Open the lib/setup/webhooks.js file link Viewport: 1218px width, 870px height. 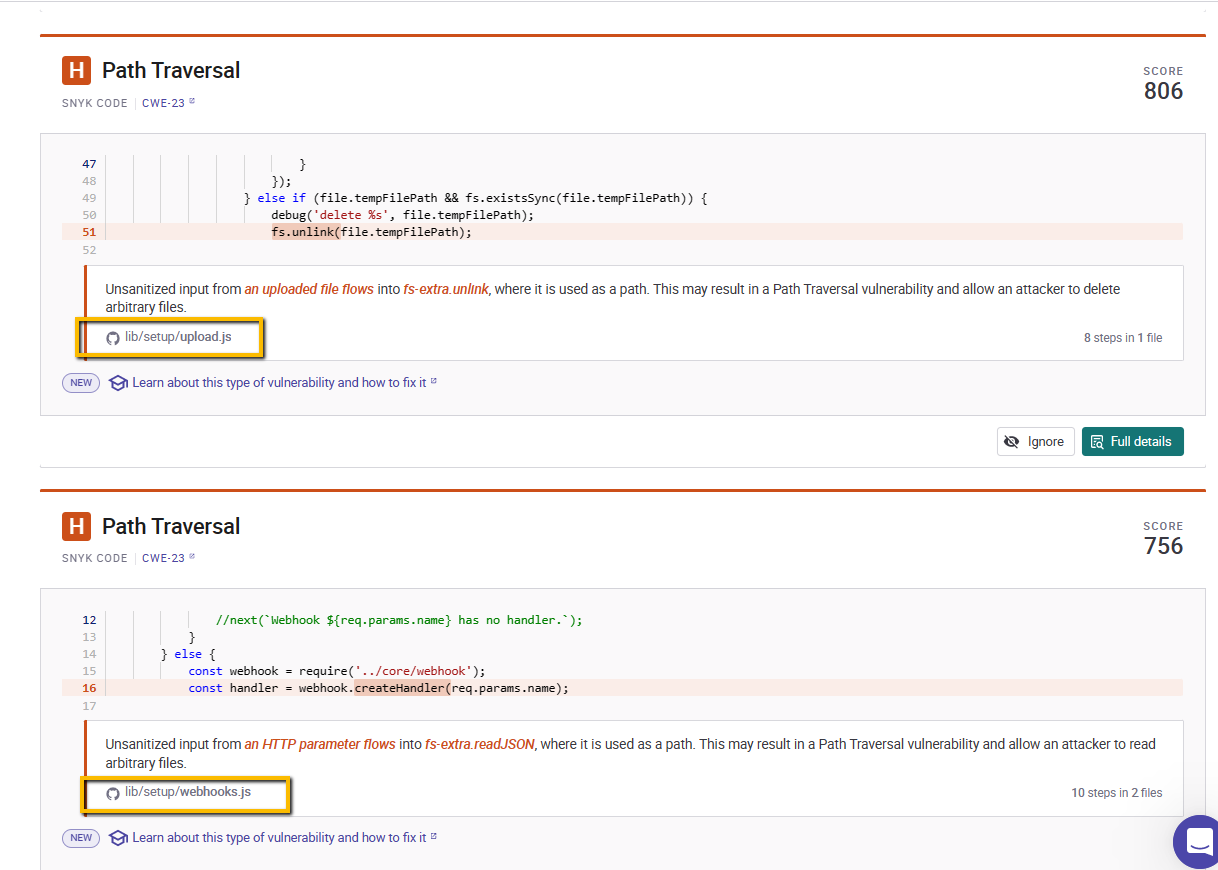(x=188, y=792)
